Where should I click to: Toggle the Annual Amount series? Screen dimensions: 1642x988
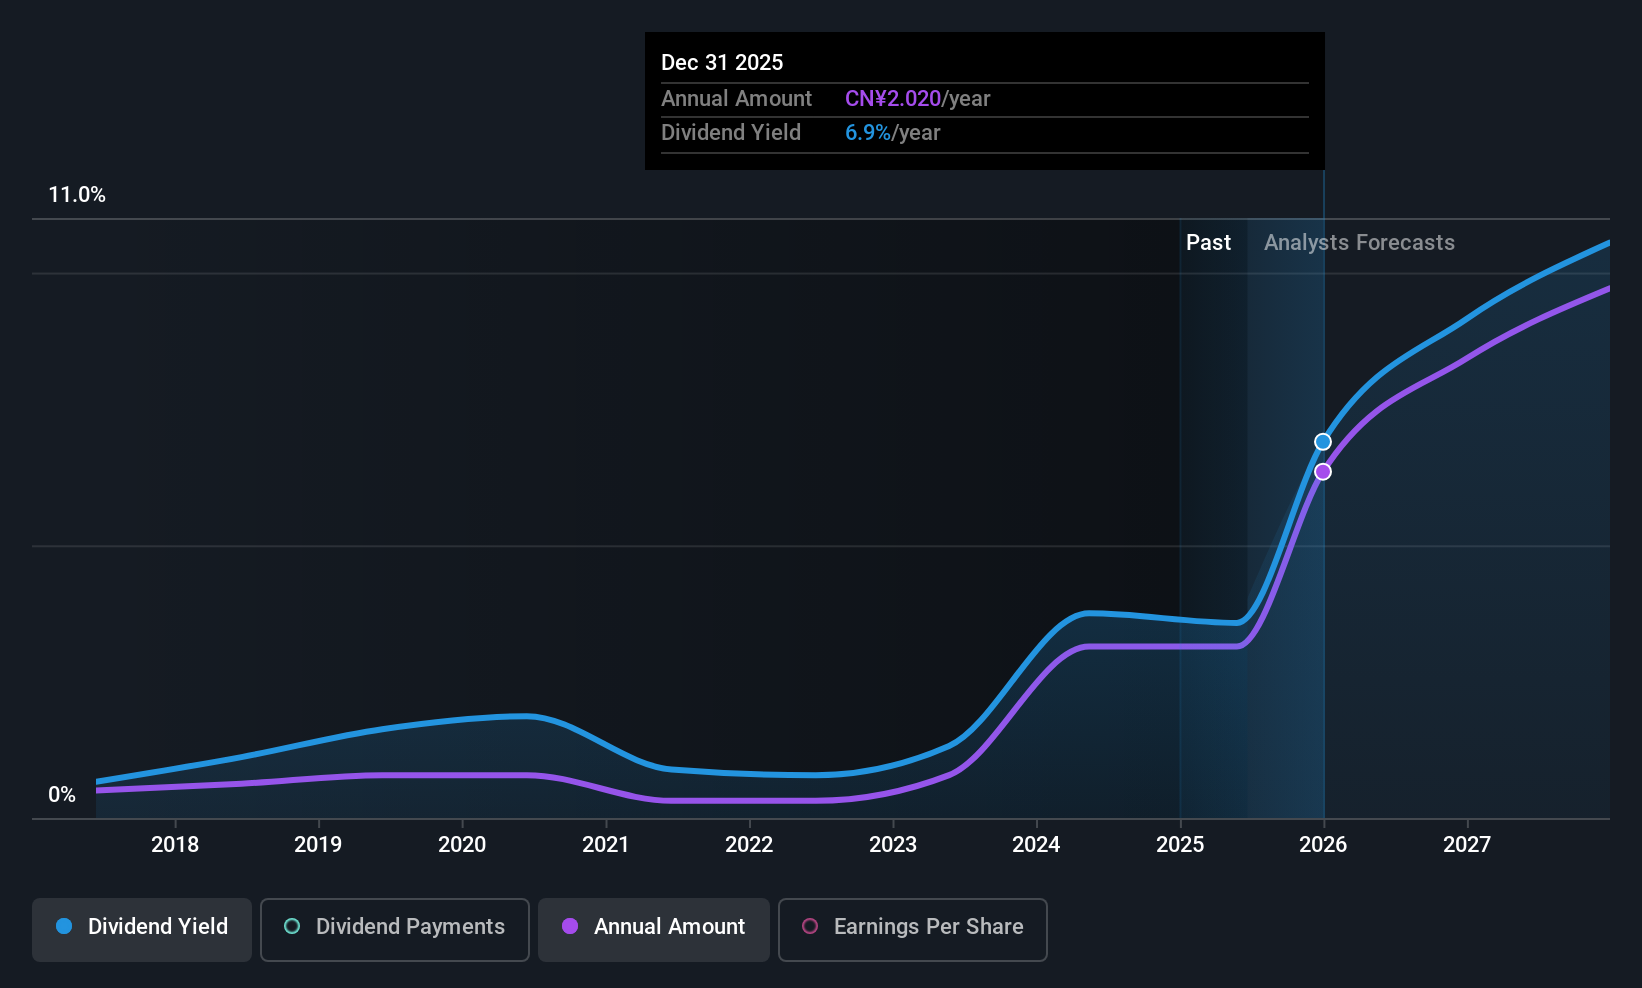pos(654,930)
